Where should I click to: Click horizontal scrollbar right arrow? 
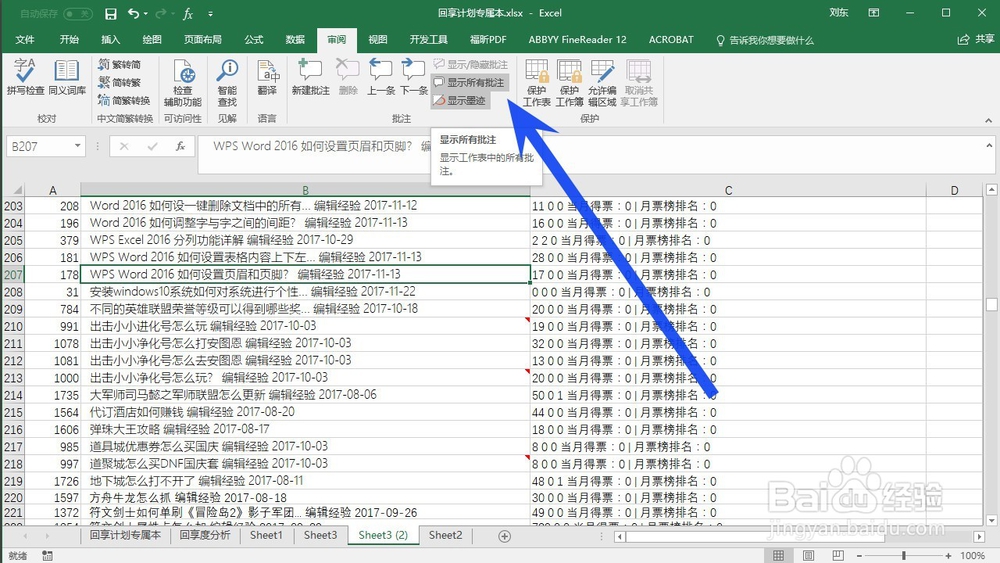[980, 537]
